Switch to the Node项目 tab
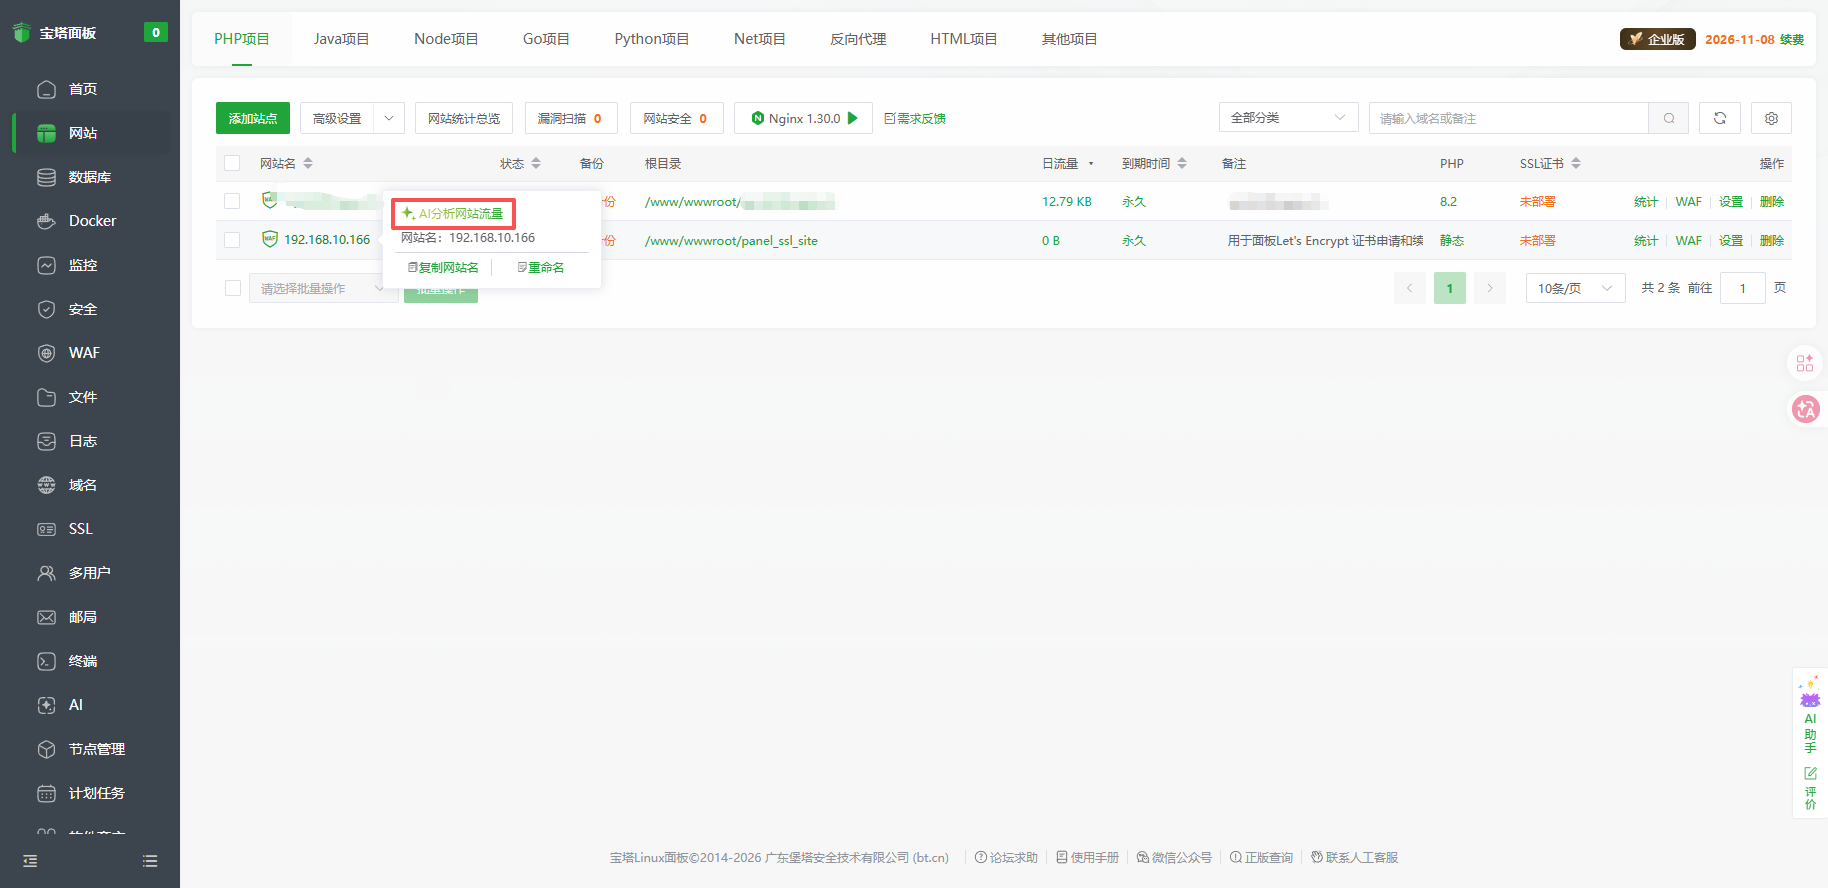The image size is (1828, 888). coord(446,39)
